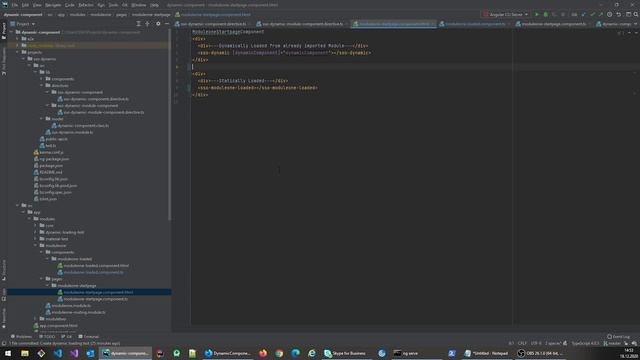Viewport: 640px width, 360px height.
Task: Select moduleone-loaded.component.html file
Action: pyautogui.click(x=96, y=266)
